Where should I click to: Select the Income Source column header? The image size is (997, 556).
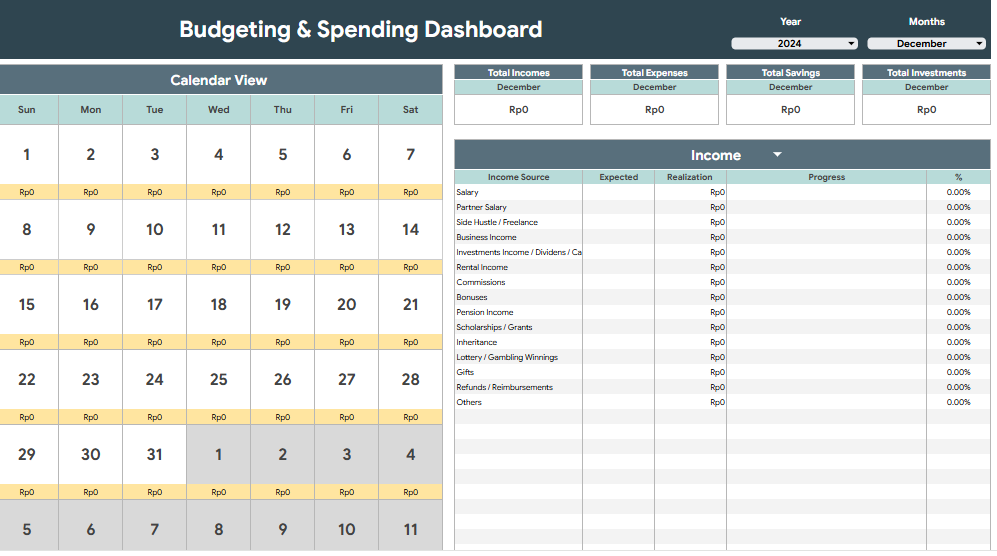tap(518, 177)
